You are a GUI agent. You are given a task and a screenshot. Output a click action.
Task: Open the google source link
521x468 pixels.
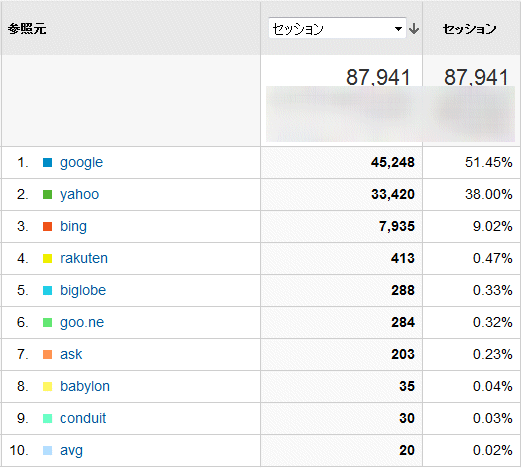point(81,163)
